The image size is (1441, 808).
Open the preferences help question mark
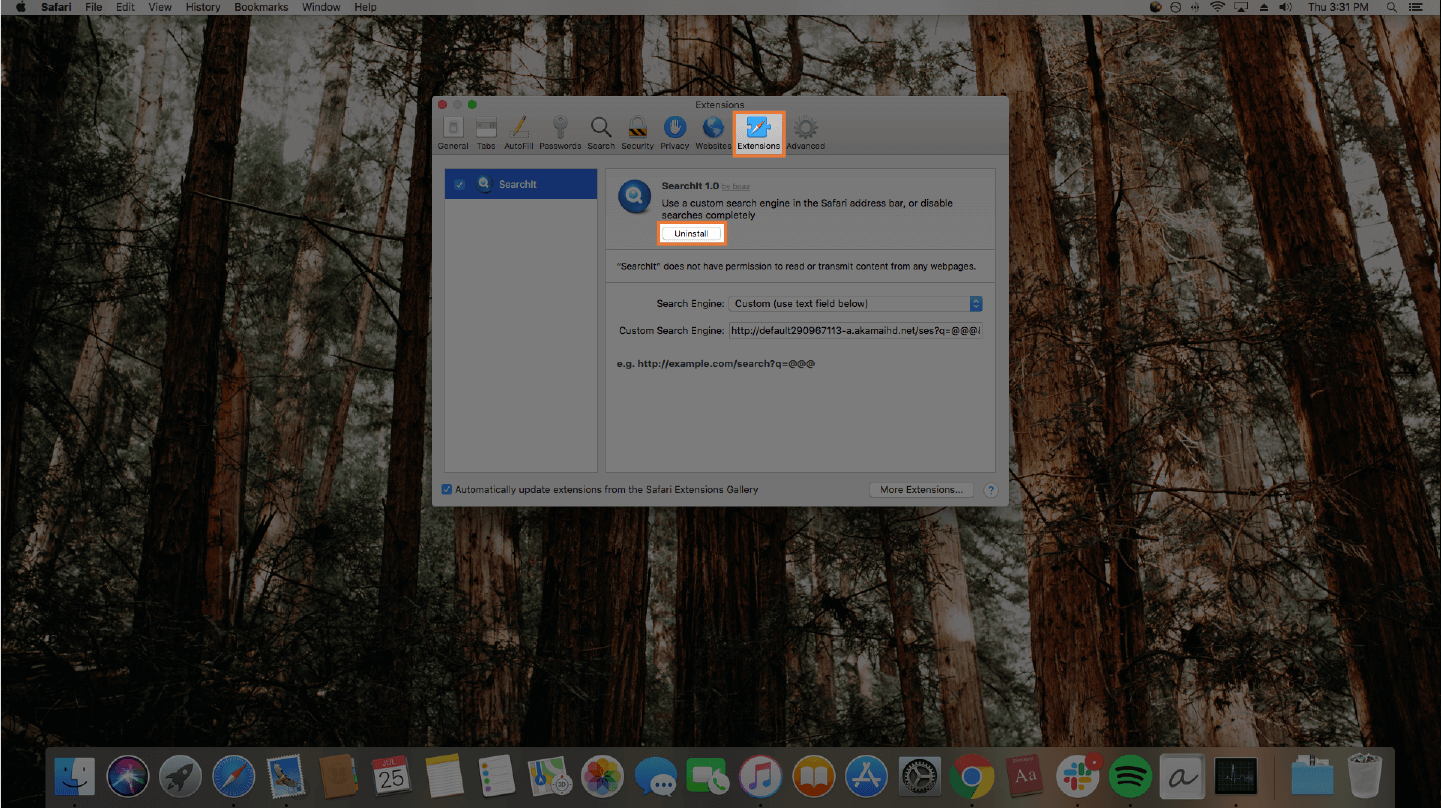tap(991, 490)
